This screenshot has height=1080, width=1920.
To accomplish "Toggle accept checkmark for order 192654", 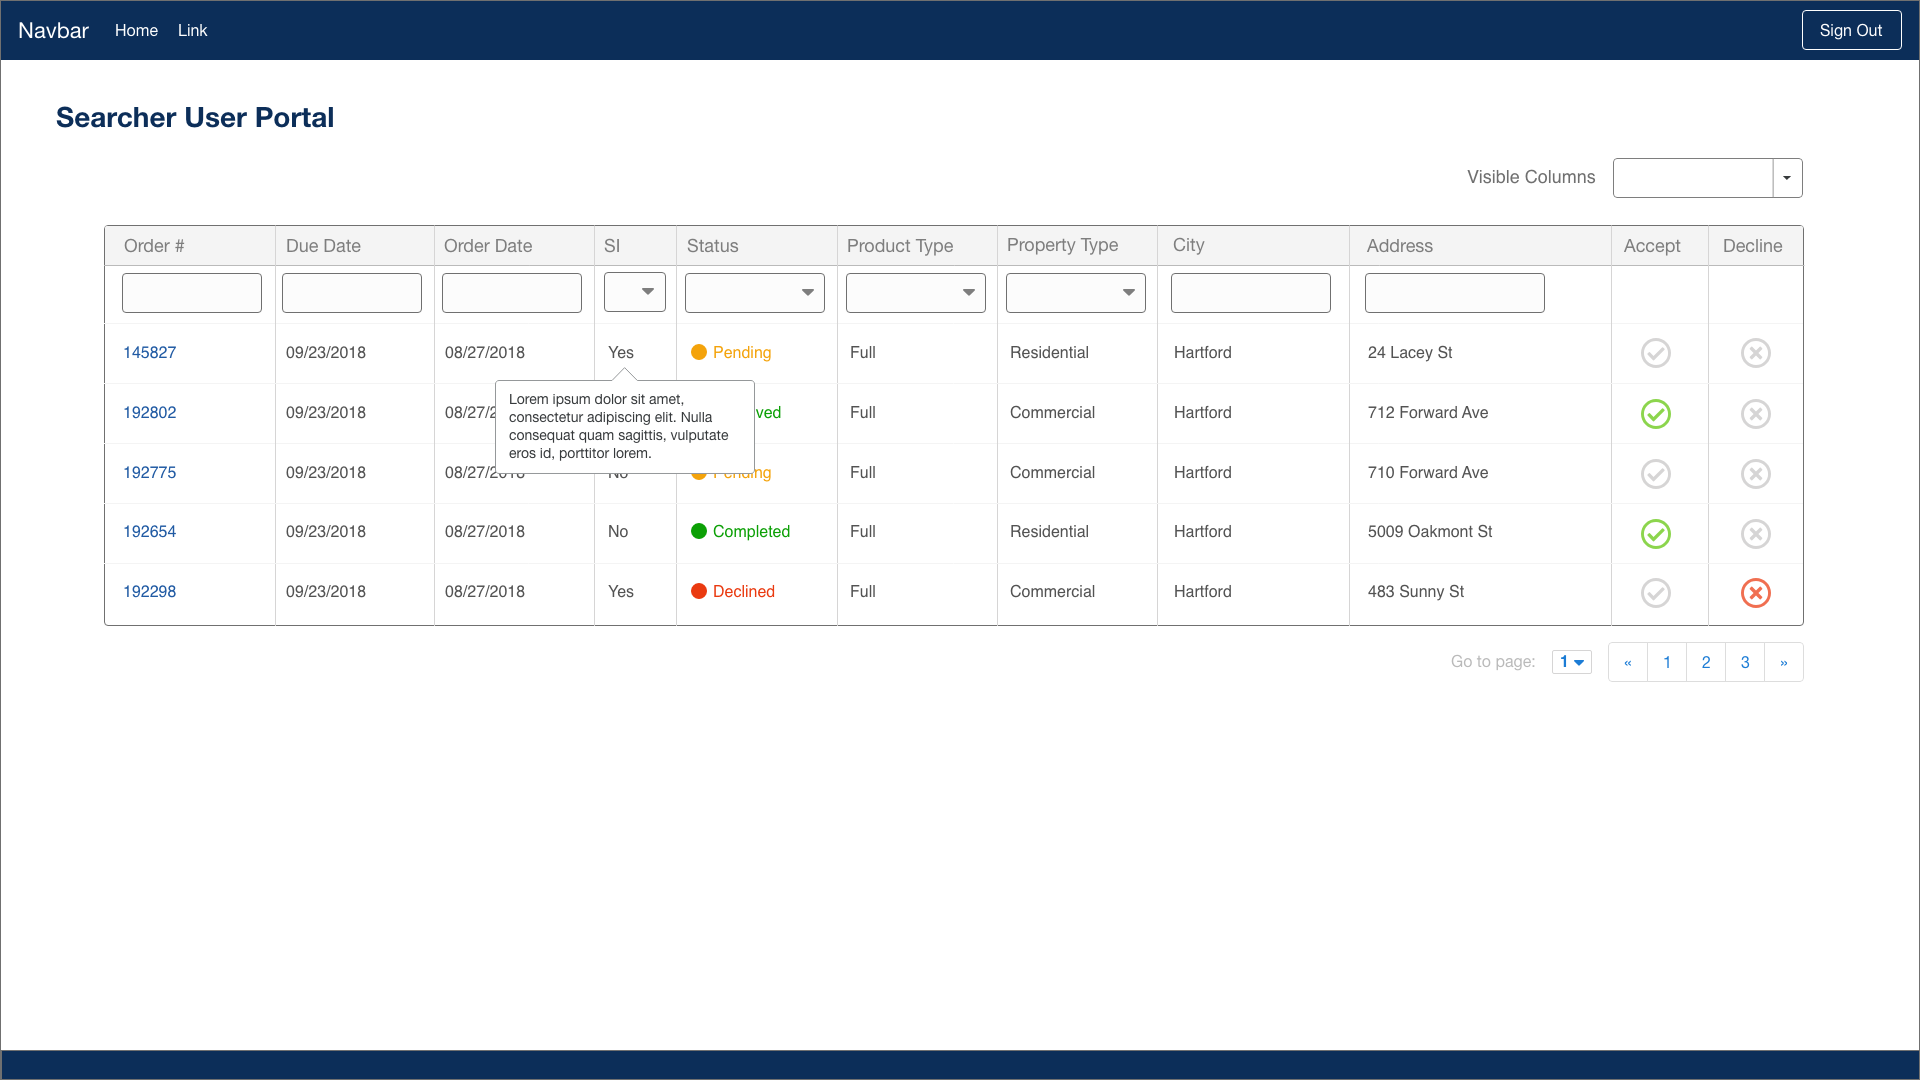I will coord(1656,534).
